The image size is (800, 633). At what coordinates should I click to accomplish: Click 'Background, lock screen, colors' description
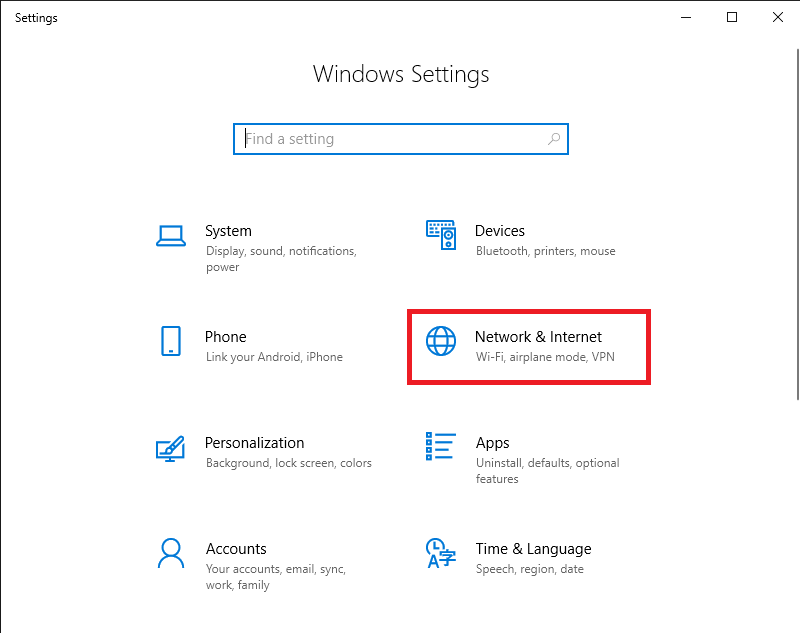pos(289,463)
